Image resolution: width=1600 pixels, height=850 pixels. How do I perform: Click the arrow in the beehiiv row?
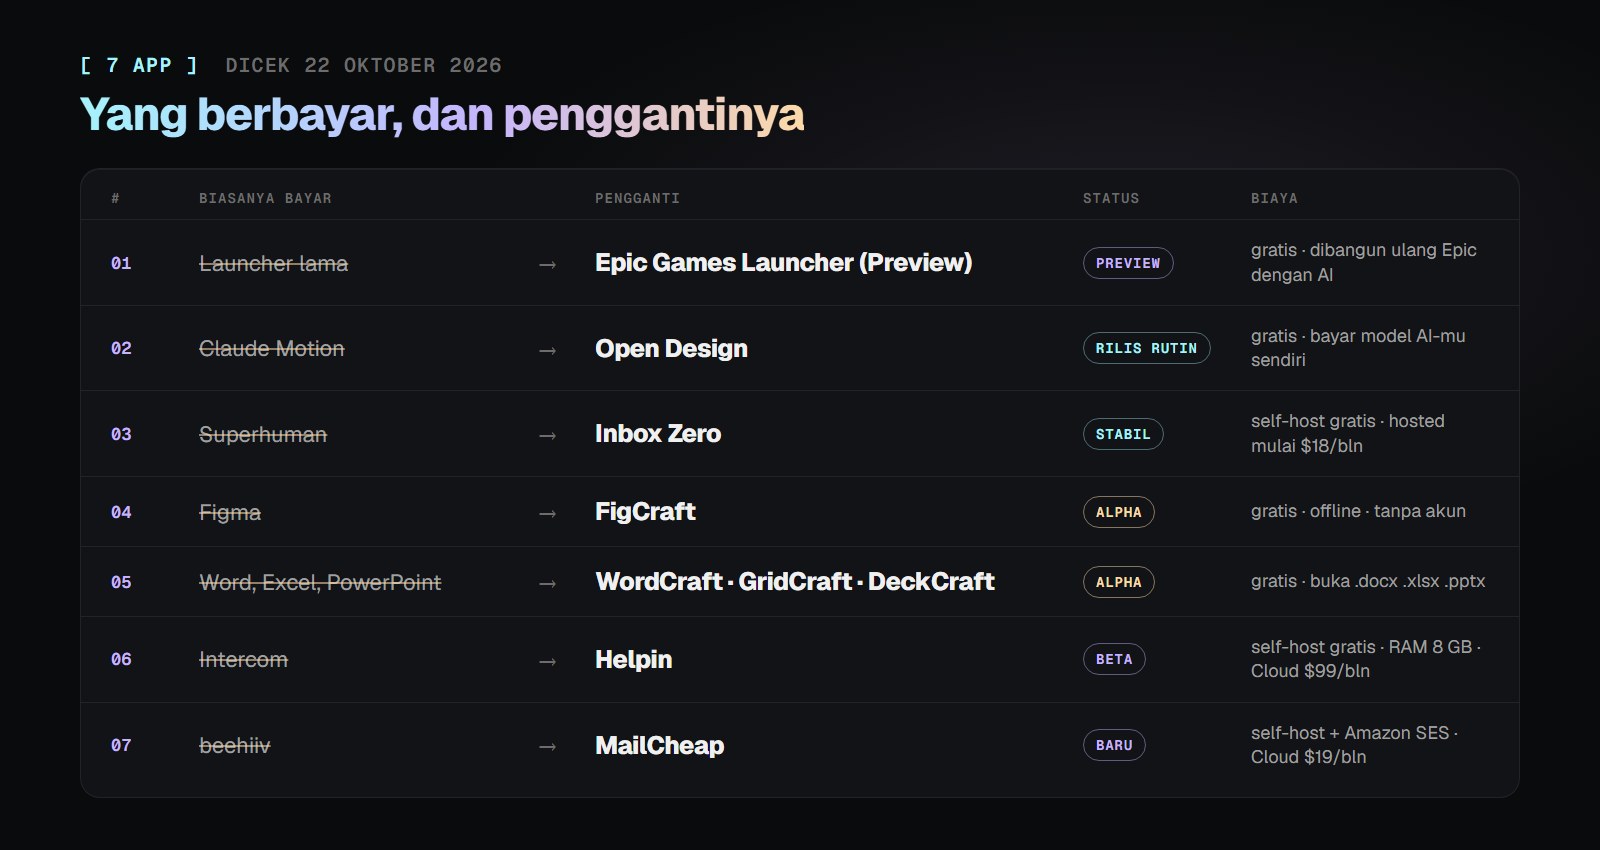click(547, 746)
